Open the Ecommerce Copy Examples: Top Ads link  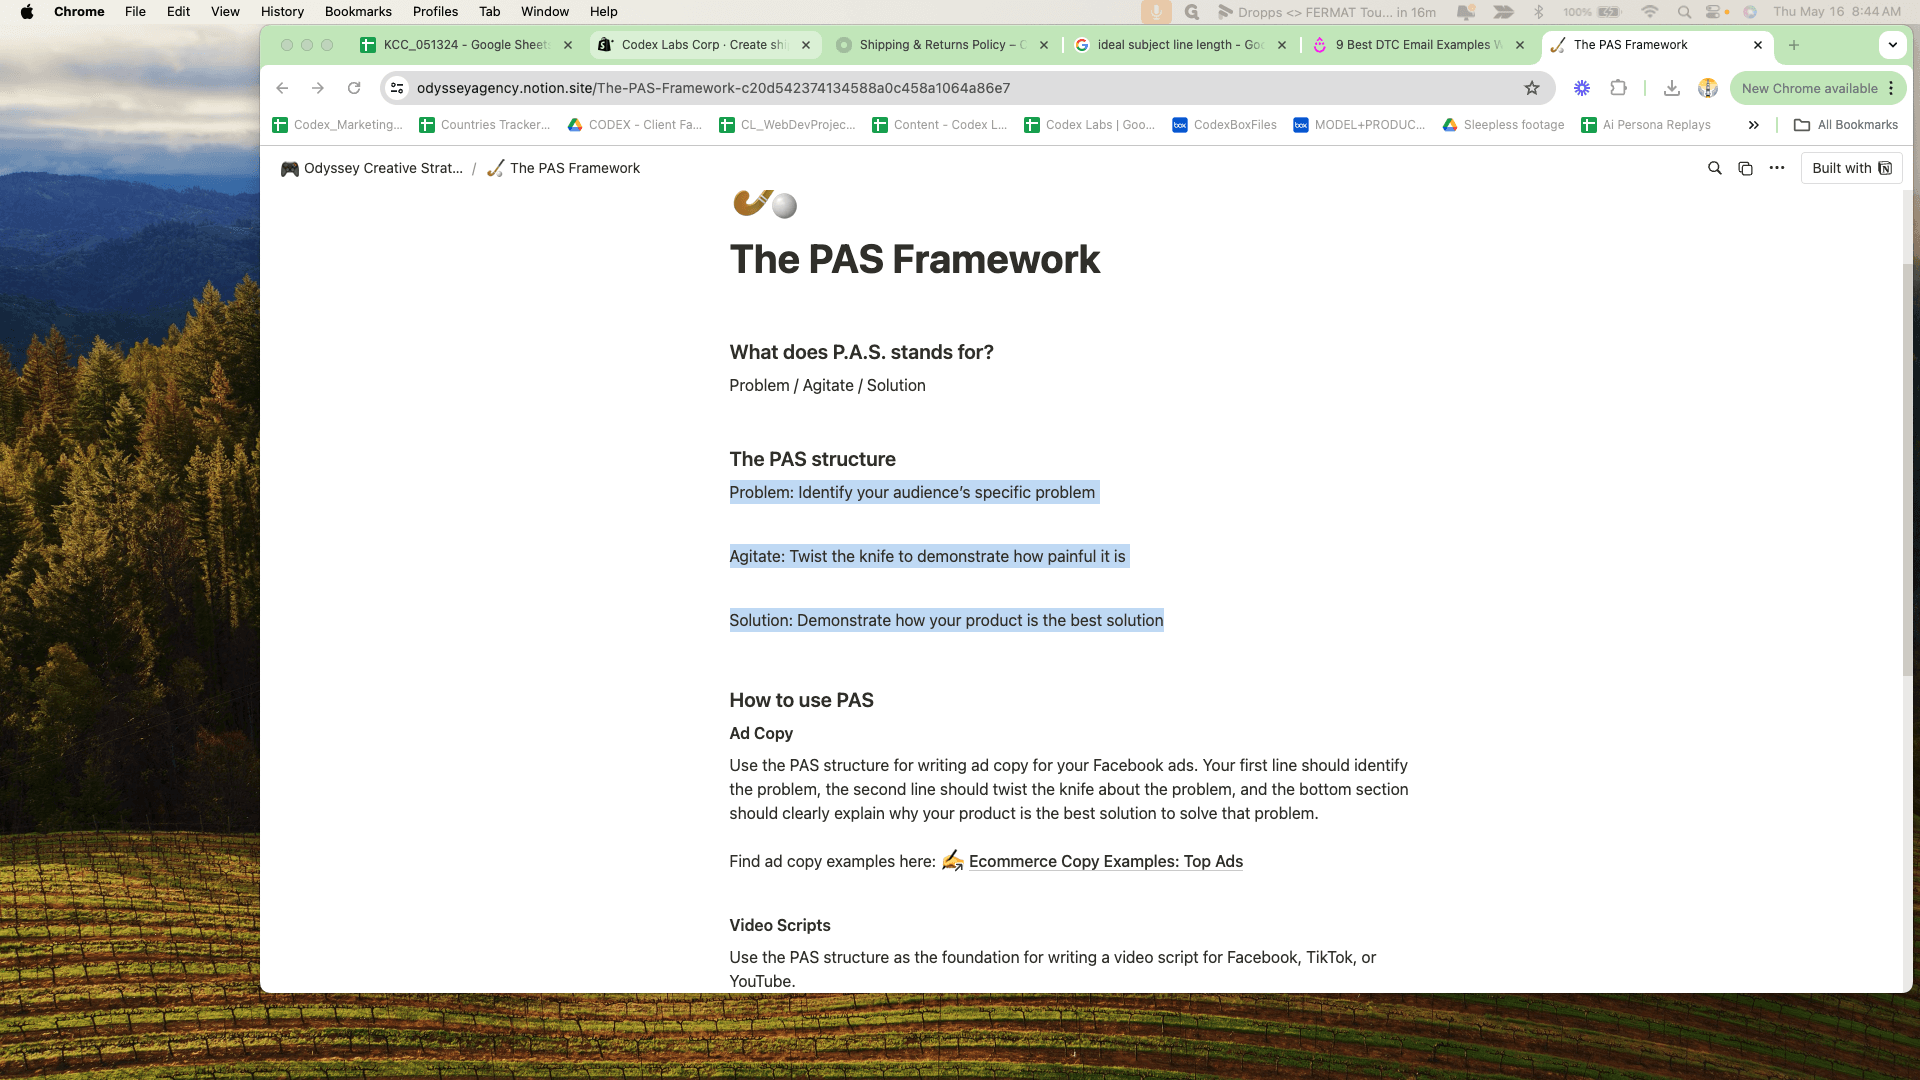[x=1105, y=861]
